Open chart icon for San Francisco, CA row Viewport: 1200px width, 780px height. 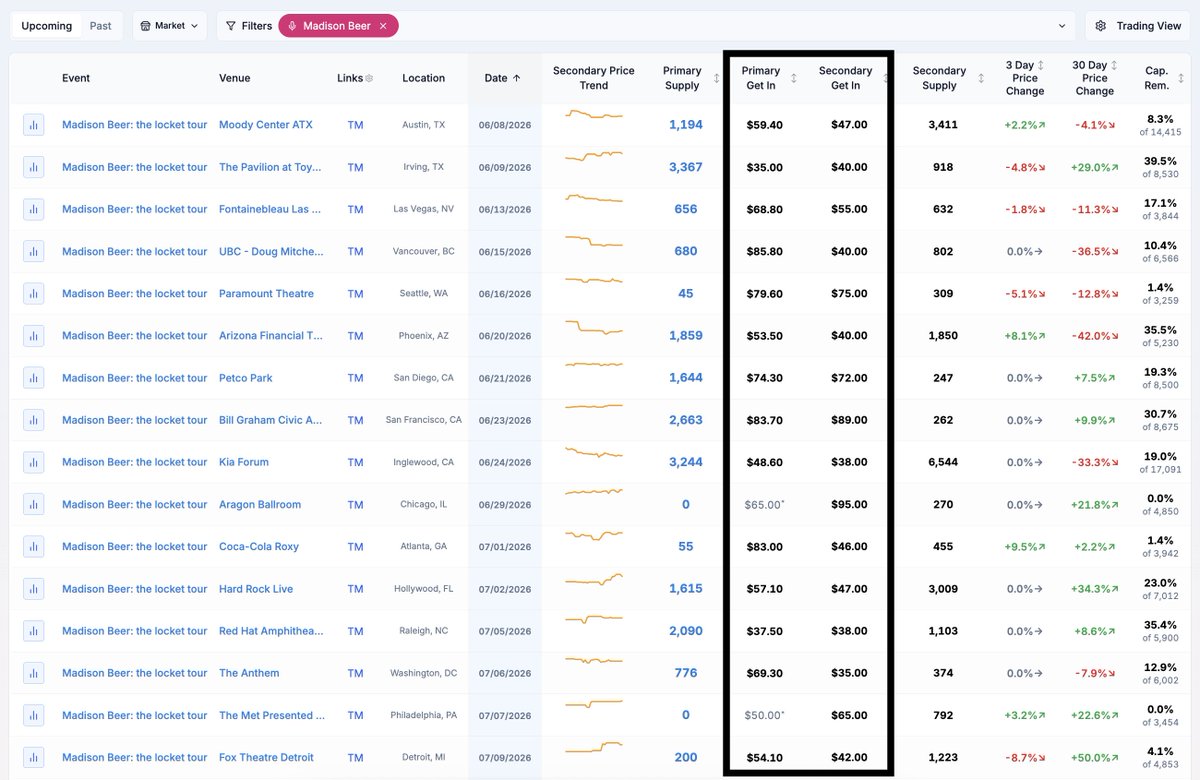pos(34,420)
